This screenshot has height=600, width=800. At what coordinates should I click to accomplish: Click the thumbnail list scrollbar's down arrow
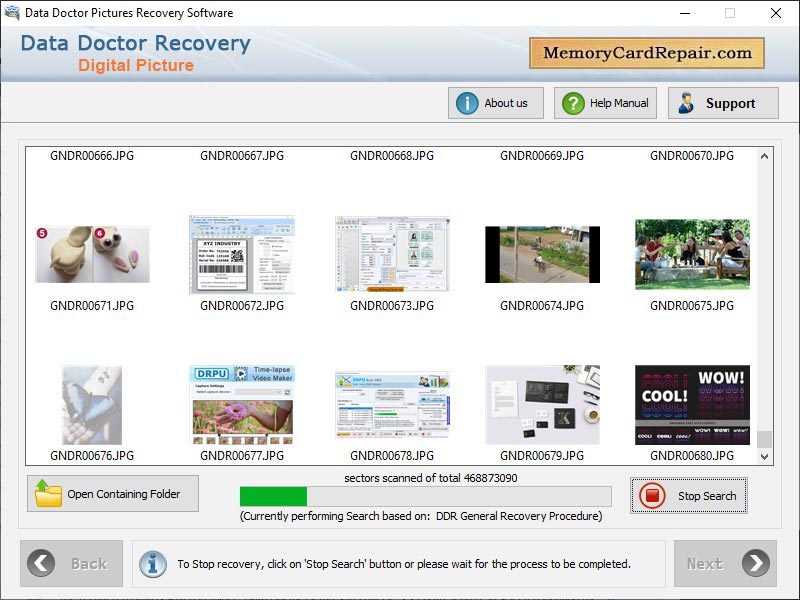tap(763, 455)
